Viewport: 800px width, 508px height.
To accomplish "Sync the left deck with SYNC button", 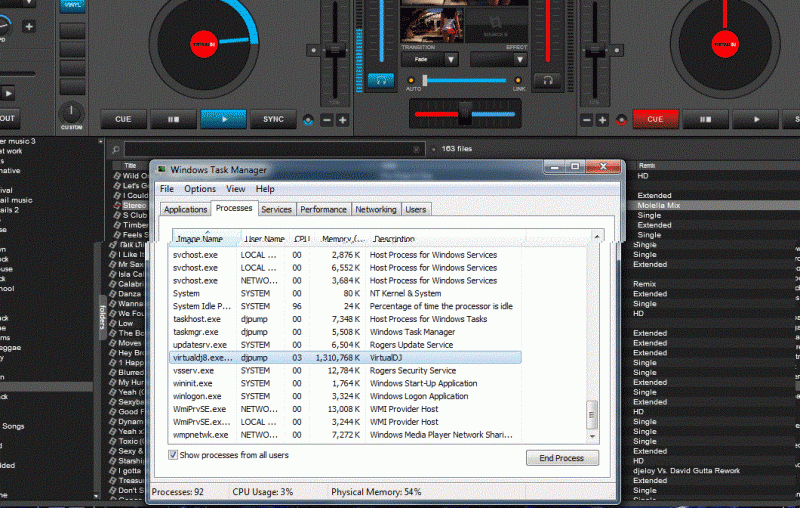I will (273, 119).
